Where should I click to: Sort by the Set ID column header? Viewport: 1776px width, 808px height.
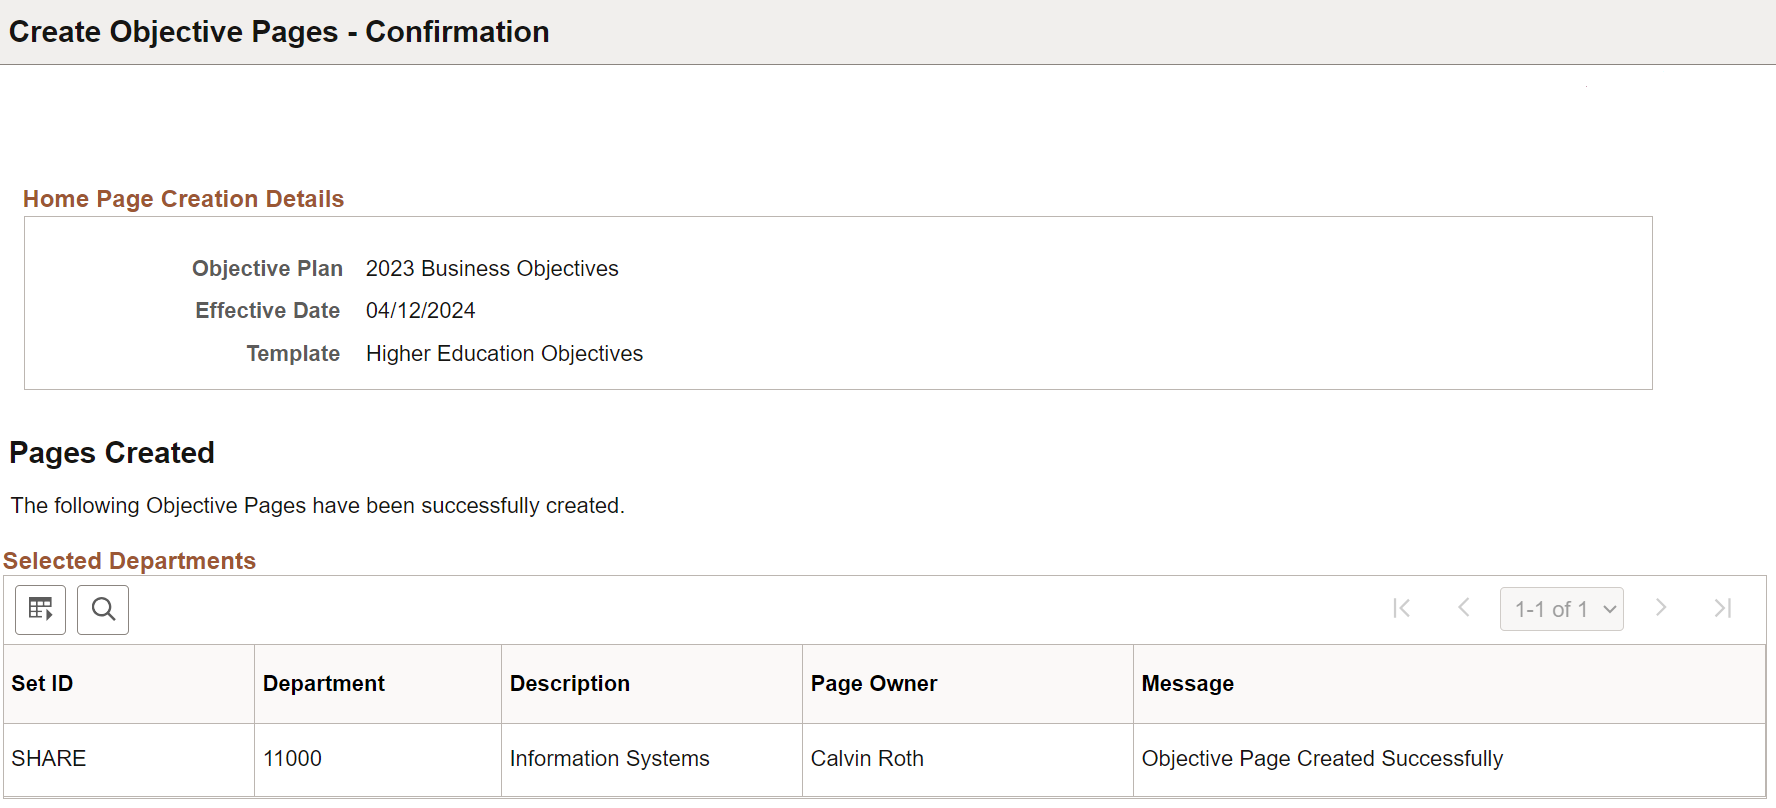click(42, 684)
